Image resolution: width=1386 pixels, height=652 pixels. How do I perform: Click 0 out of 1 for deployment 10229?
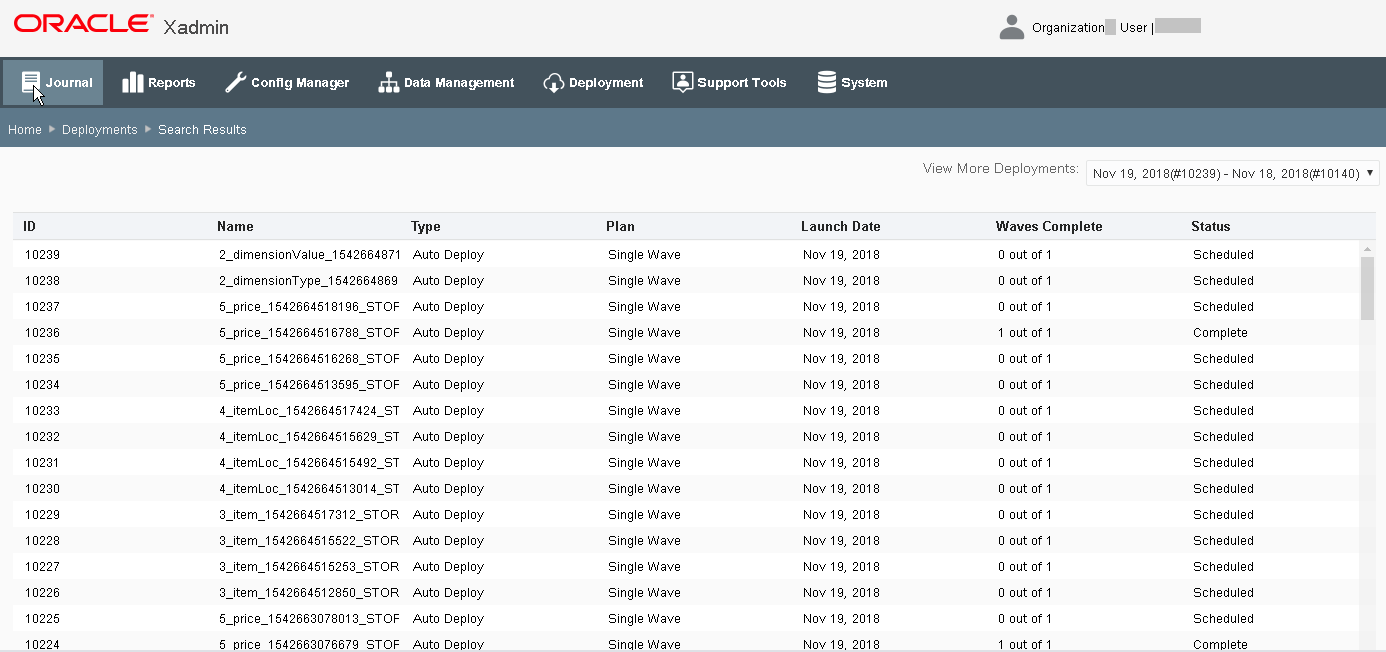tap(1025, 515)
